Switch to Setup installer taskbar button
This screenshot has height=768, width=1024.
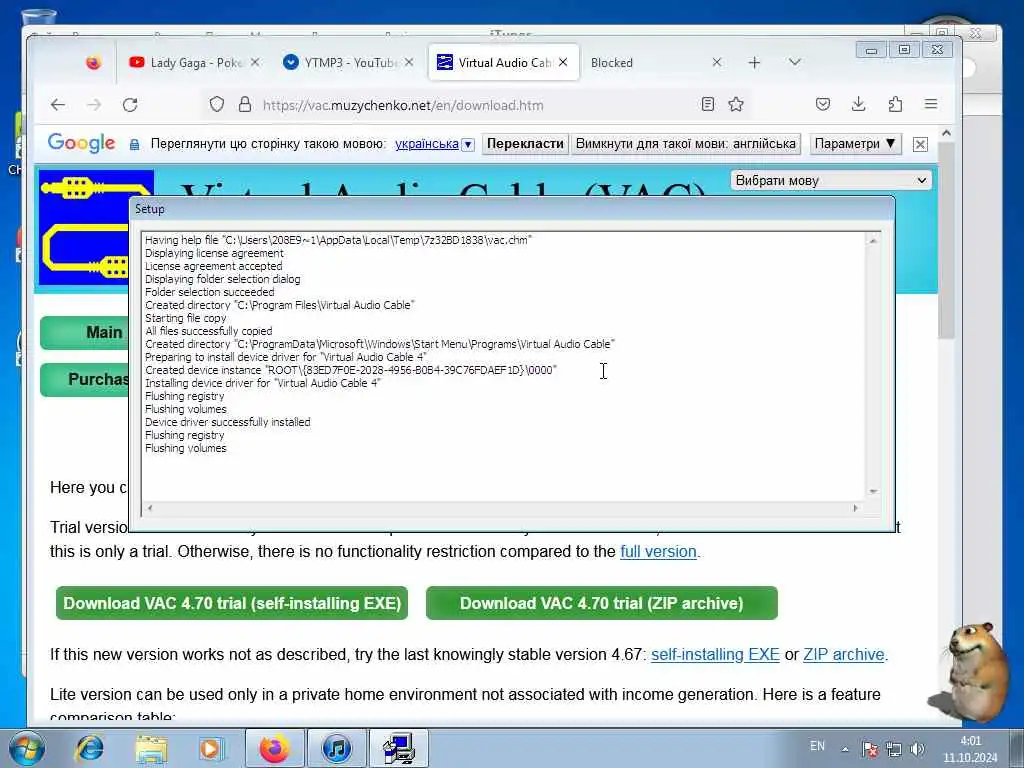pos(398,748)
